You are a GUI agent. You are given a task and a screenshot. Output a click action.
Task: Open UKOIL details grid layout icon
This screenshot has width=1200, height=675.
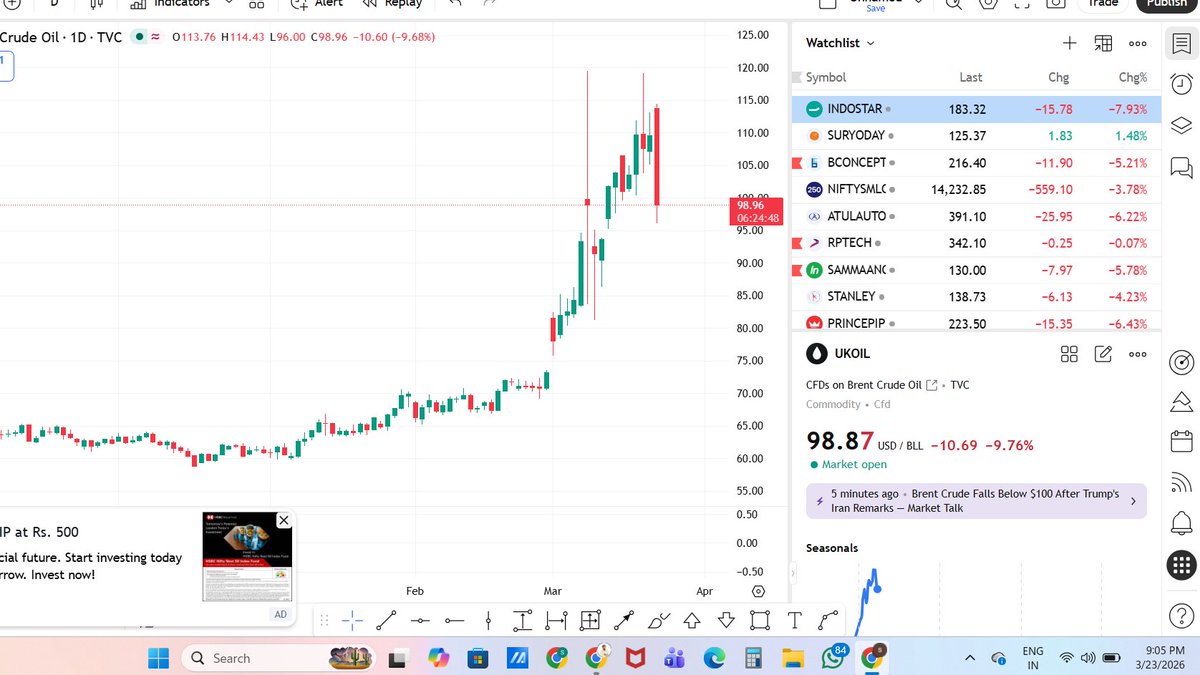click(x=1069, y=354)
